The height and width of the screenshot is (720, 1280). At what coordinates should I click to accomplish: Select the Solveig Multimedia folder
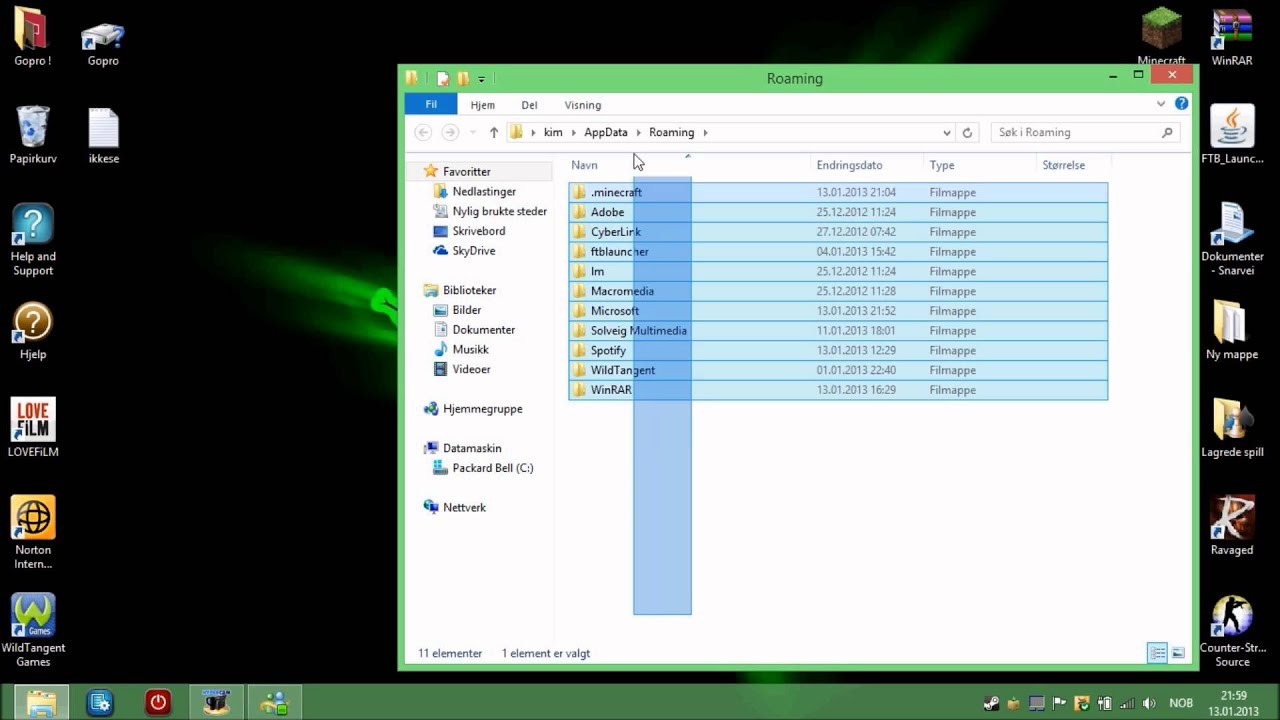click(838, 331)
